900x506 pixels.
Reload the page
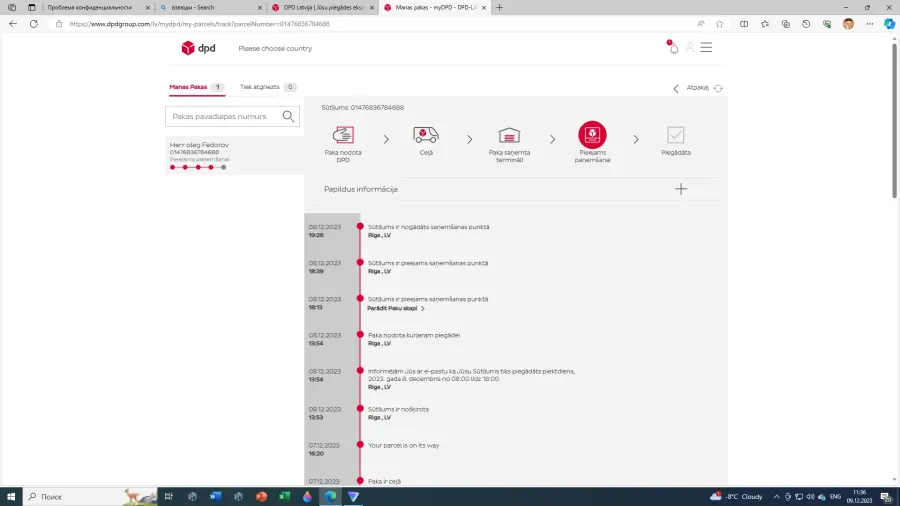pyautogui.click(x=34, y=24)
